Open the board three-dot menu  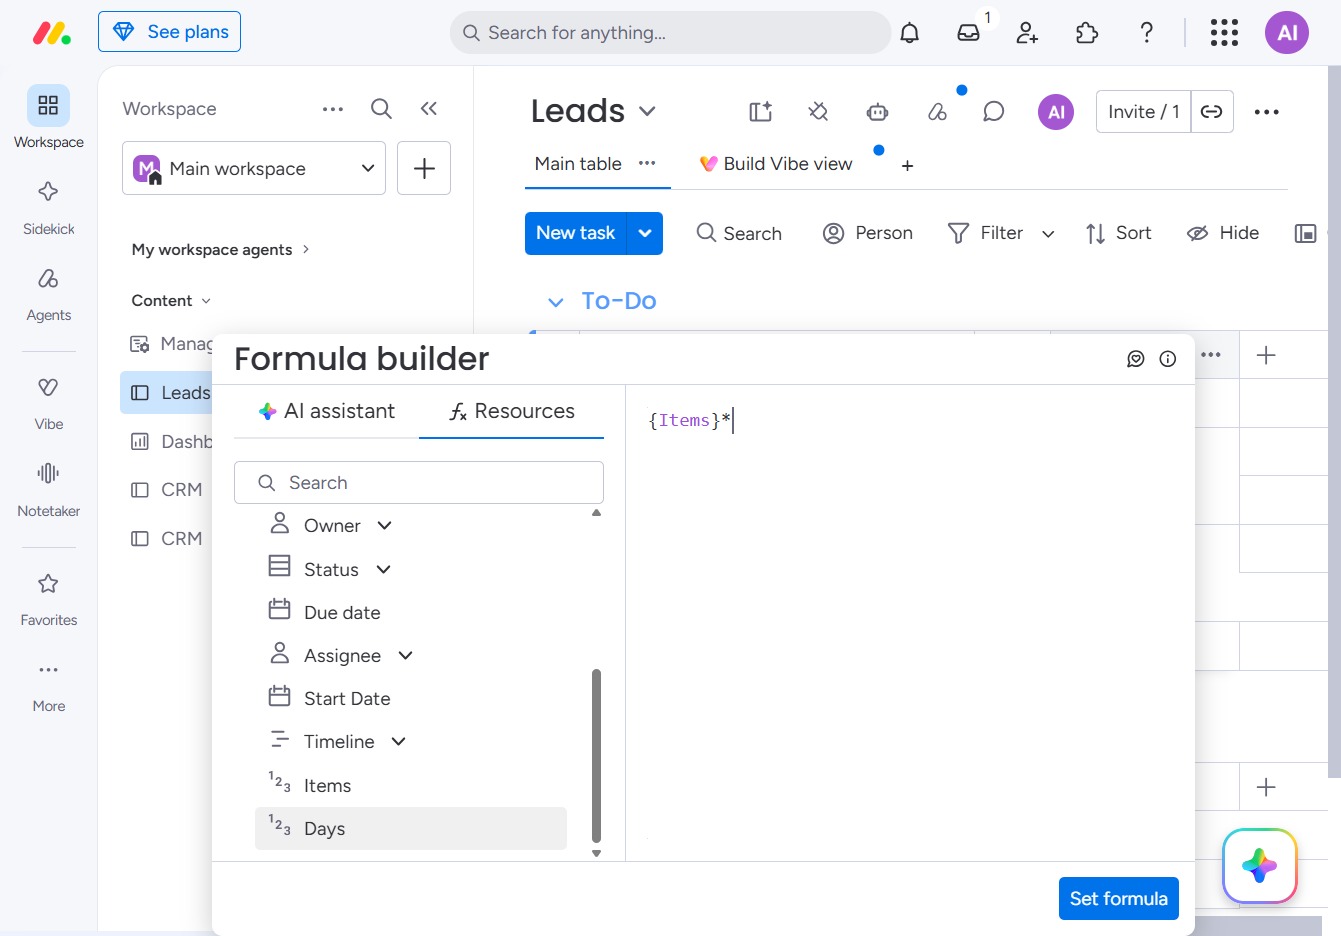click(1266, 112)
